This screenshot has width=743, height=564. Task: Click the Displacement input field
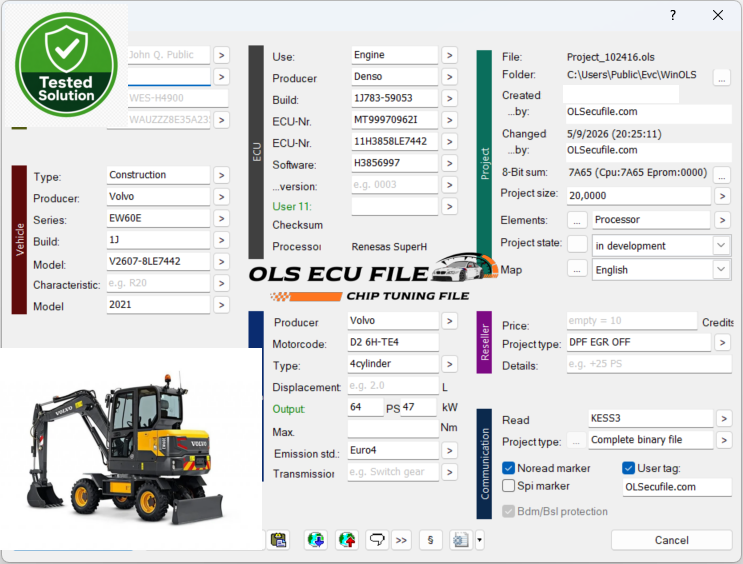(393, 386)
